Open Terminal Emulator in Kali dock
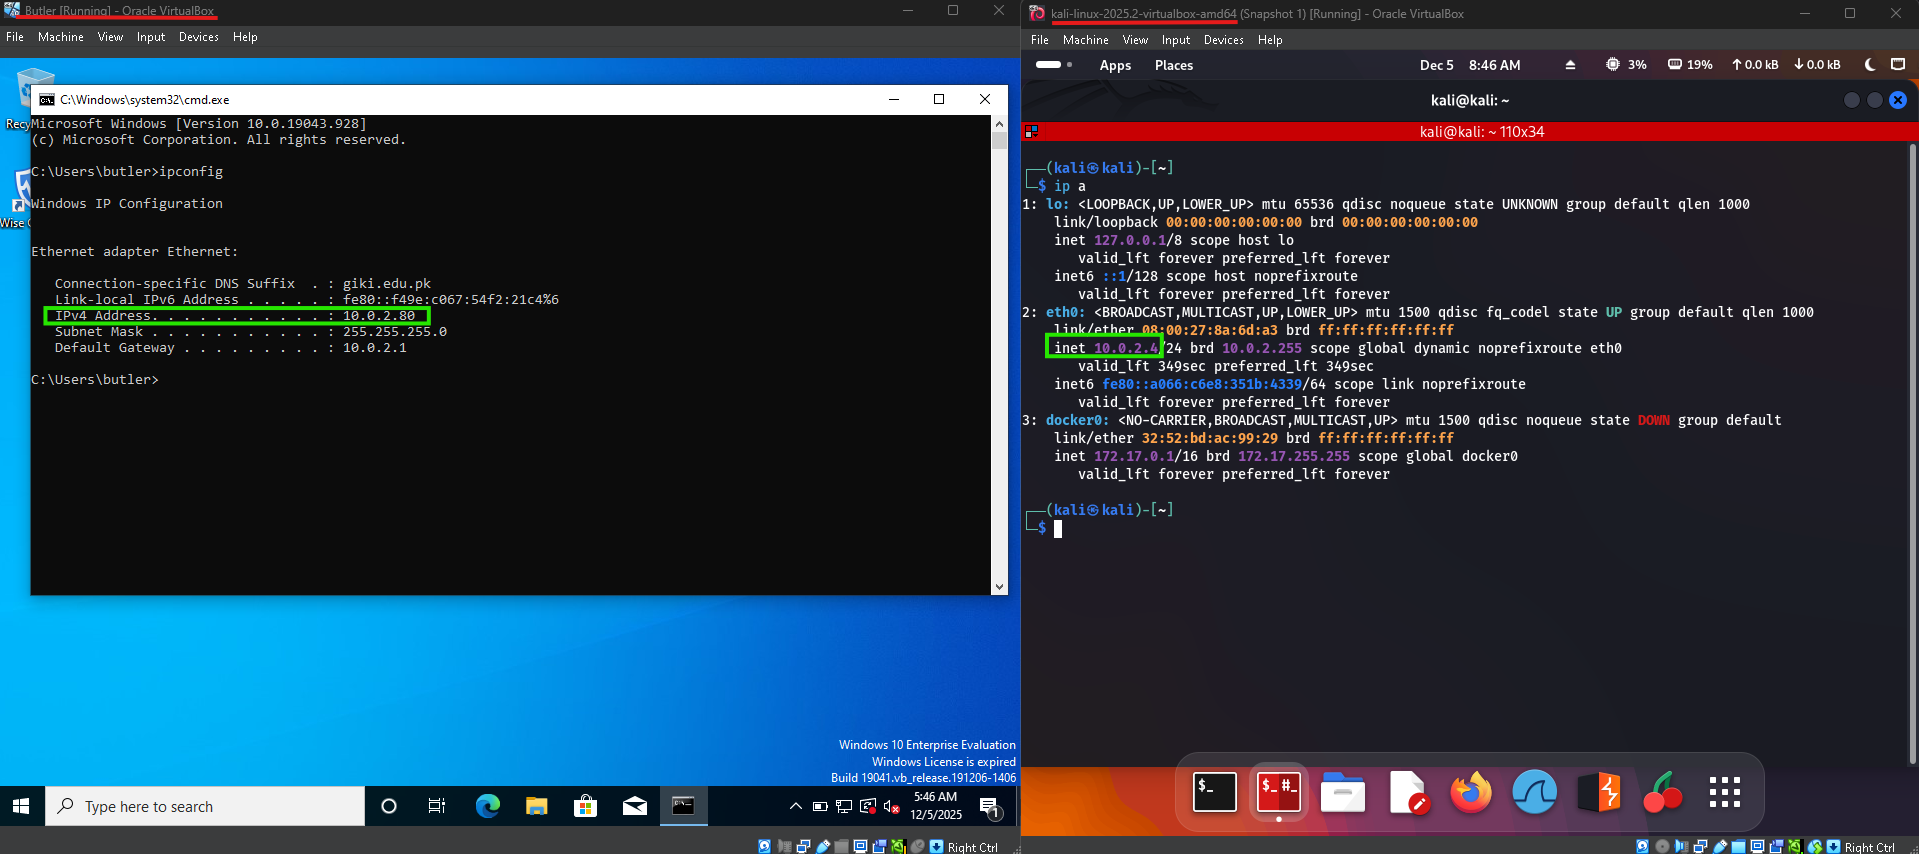Viewport: 1919px width, 854px height. tap(1215, 792)
